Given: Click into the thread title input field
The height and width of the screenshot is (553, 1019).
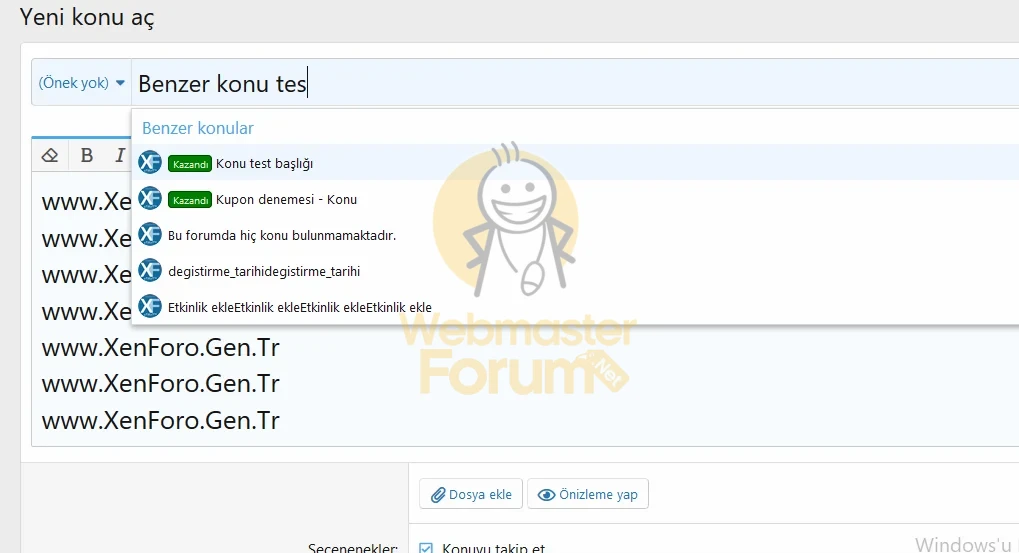Looking at the screenshot, I should (600, 83).
